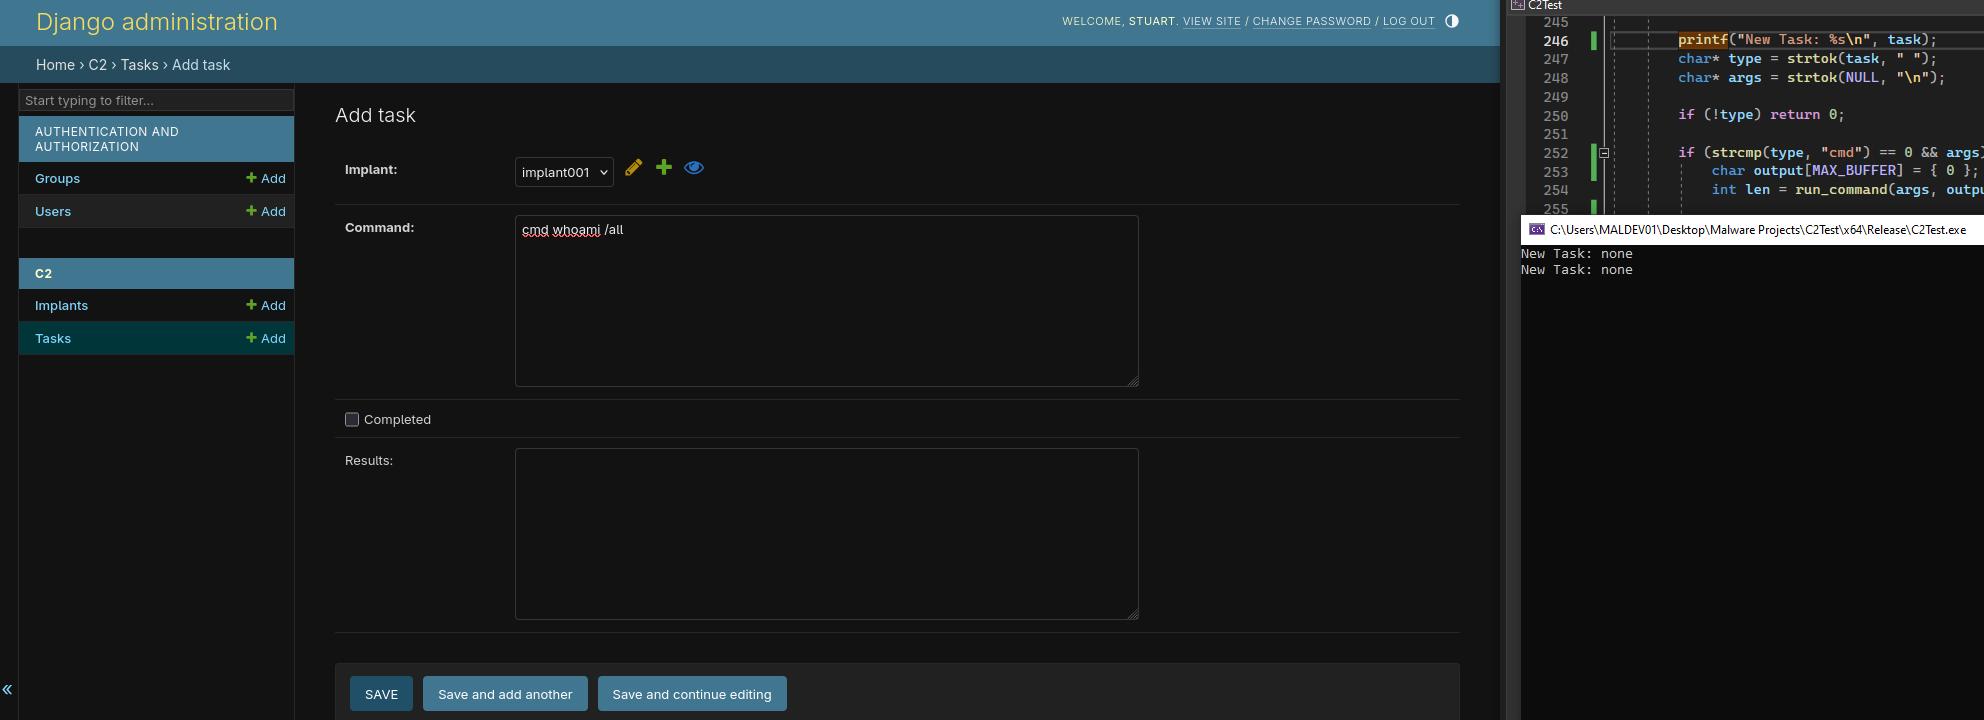Viewport: 1984px width, 720px height.
Task: Toggle the light/dark theme icon
Action: point(1451,21)
